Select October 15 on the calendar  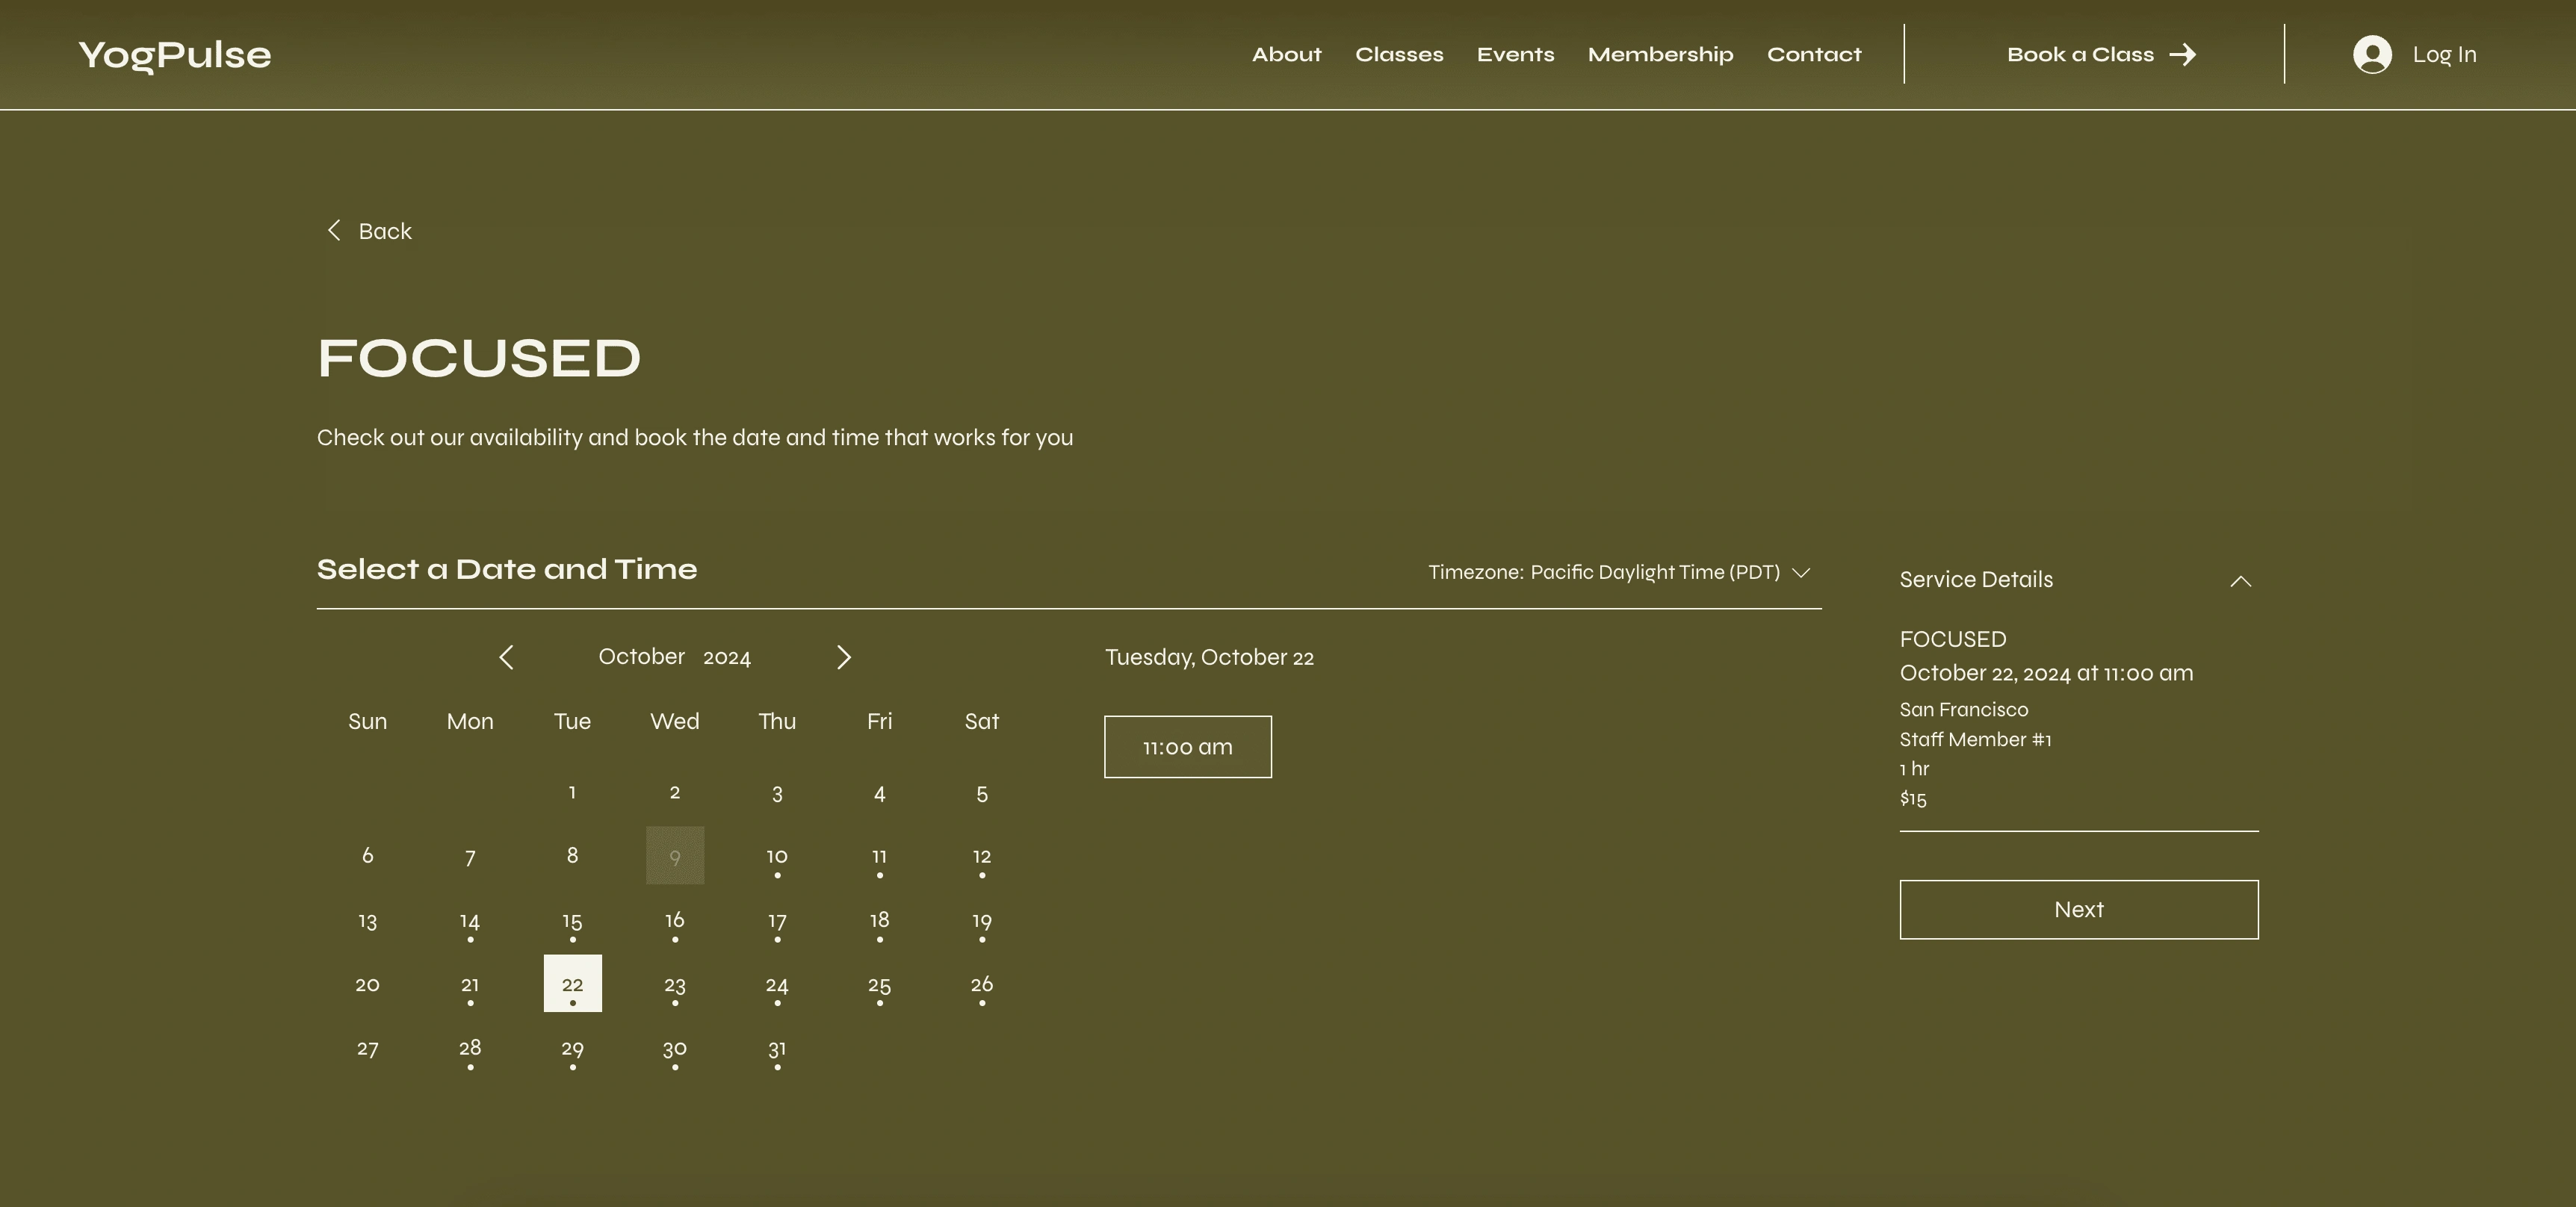(572, 921)
